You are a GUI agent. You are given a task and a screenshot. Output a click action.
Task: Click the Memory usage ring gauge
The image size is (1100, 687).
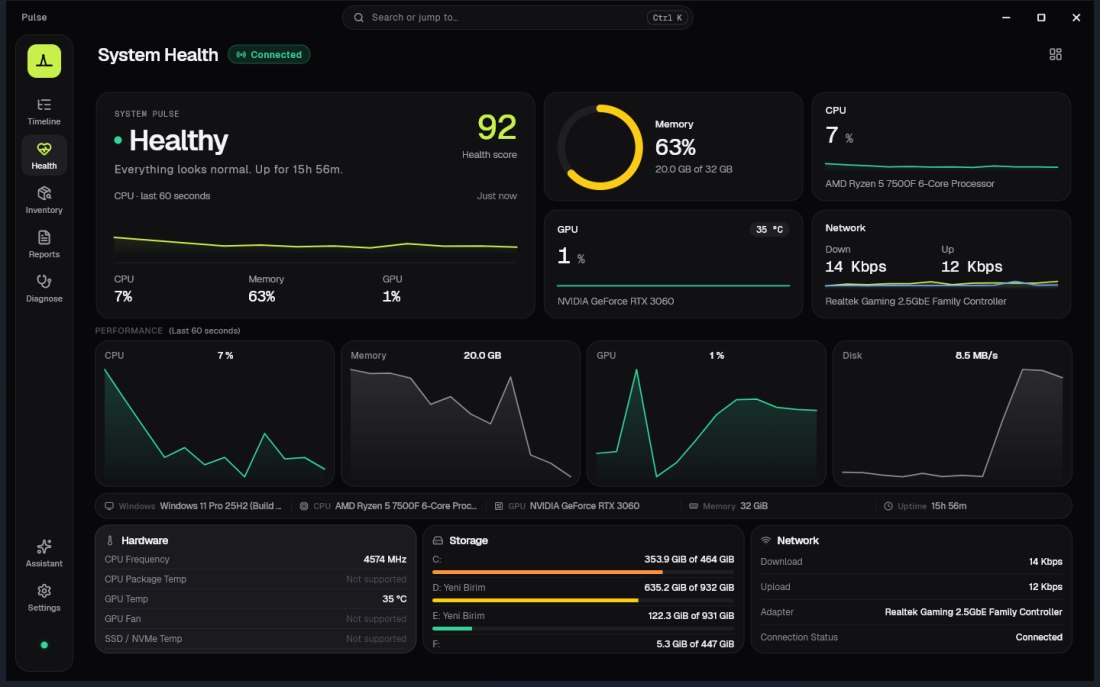[x=601, y=147]
